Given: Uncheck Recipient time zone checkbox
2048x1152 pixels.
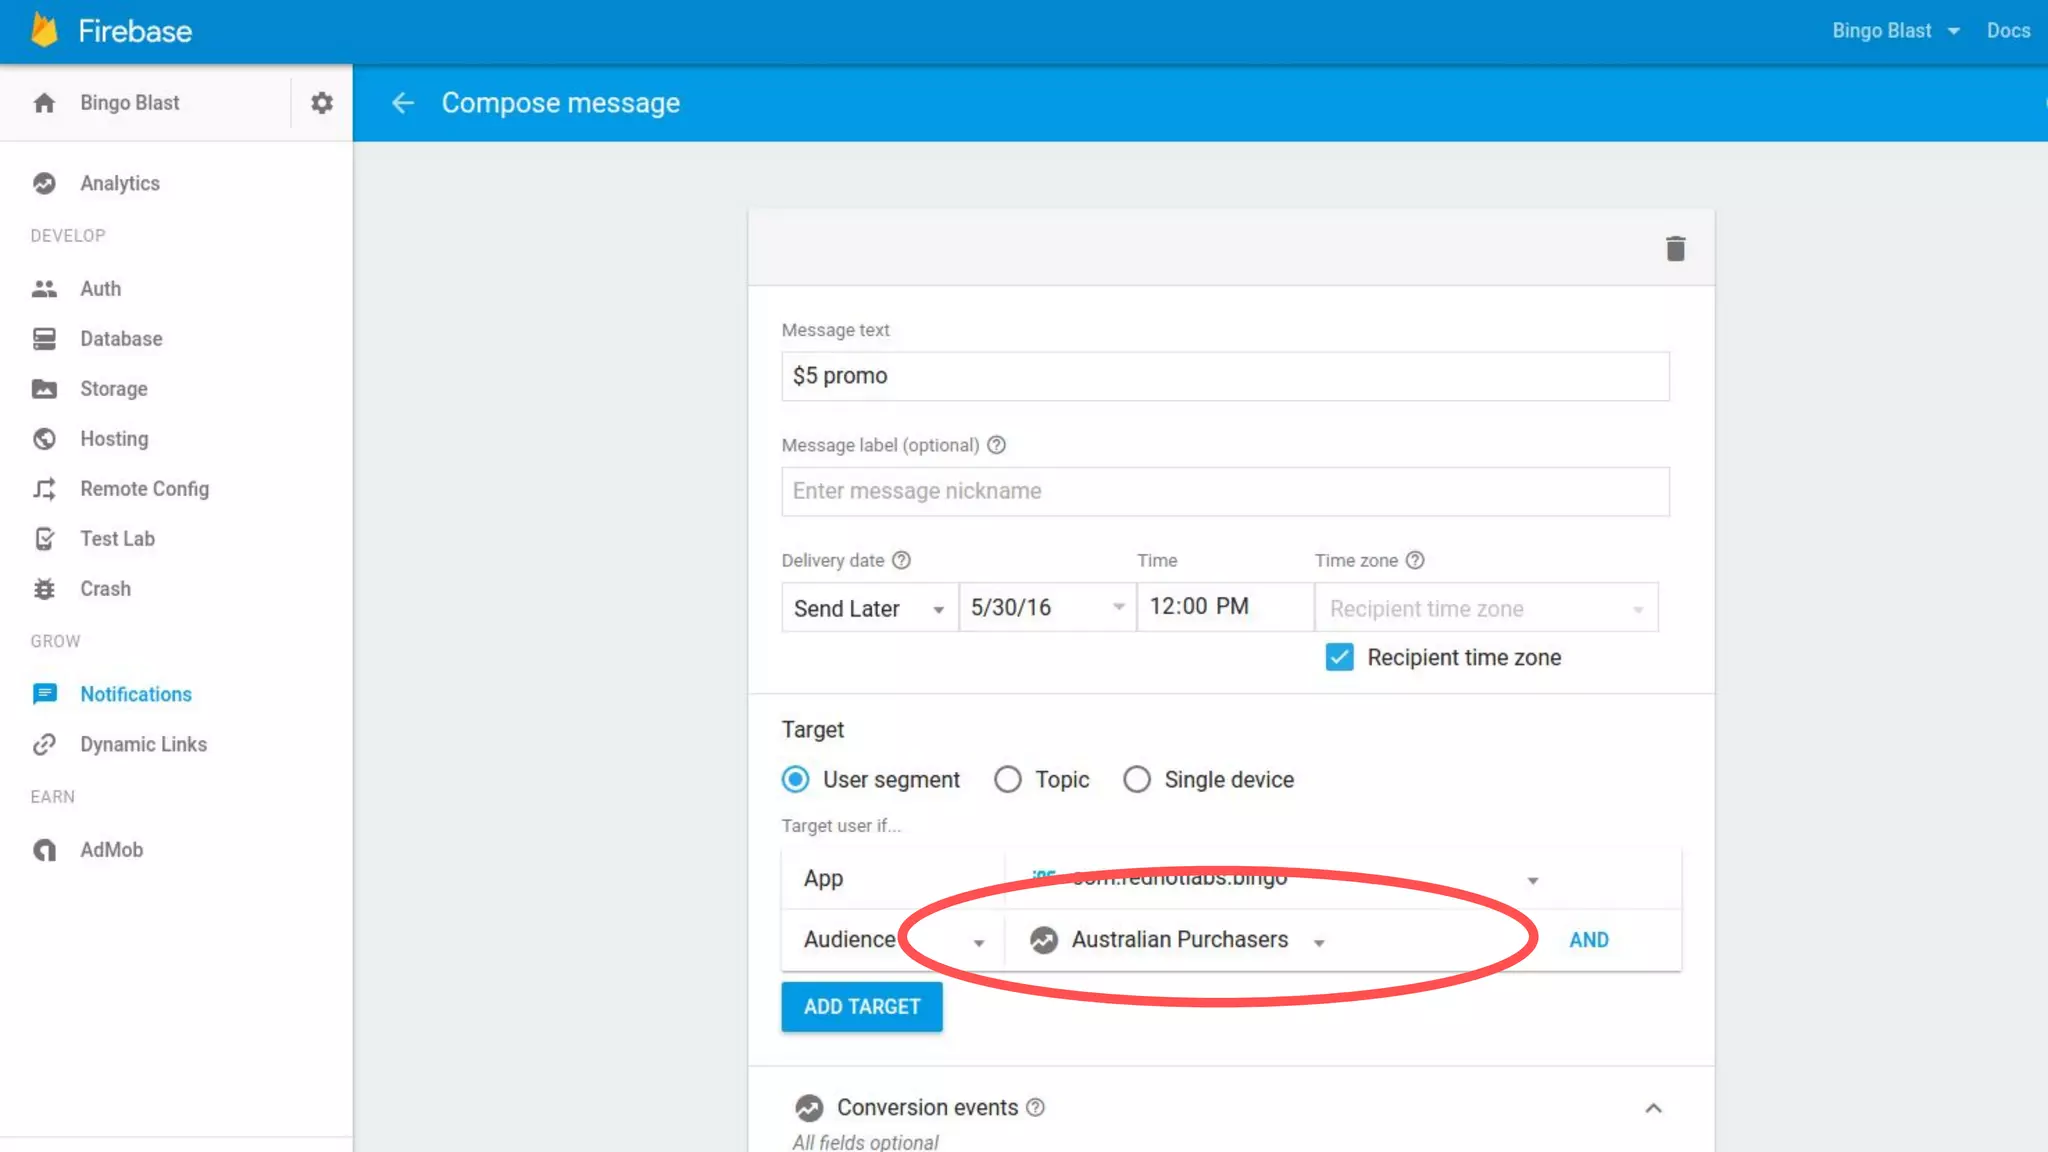Looking at the screenshot, I should pos(1339,657).
